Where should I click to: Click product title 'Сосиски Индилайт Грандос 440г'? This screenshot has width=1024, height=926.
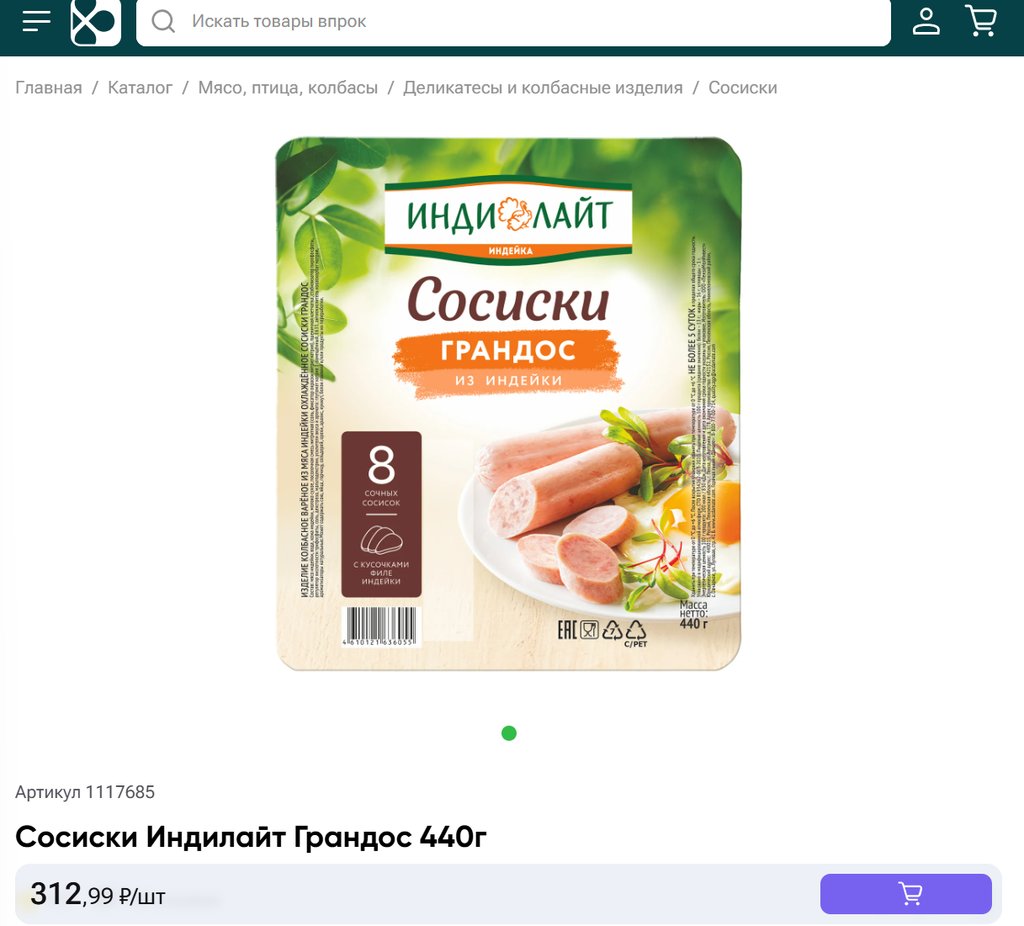251,837
